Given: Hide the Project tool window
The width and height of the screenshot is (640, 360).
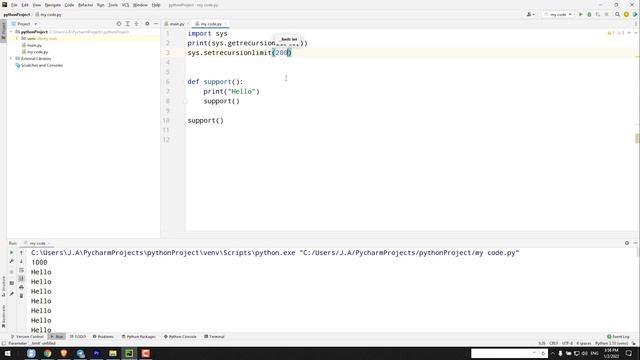Looking at the screenshot, I should point(156,24).
